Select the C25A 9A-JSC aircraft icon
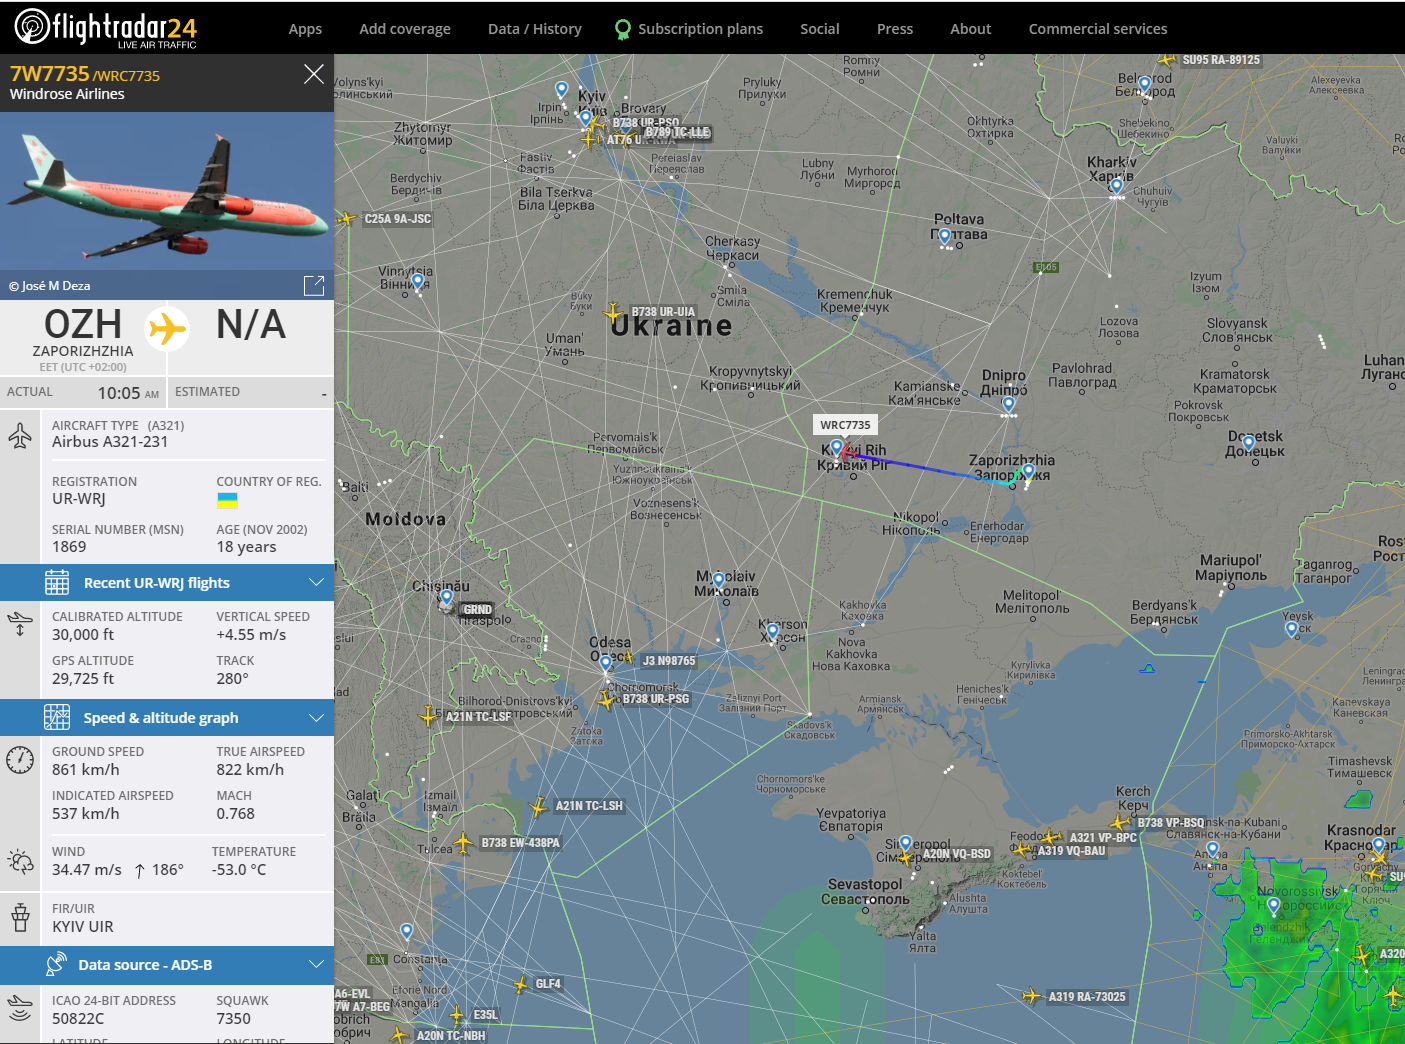This screenshot has width=1405, height=1044. coord(346,218)
